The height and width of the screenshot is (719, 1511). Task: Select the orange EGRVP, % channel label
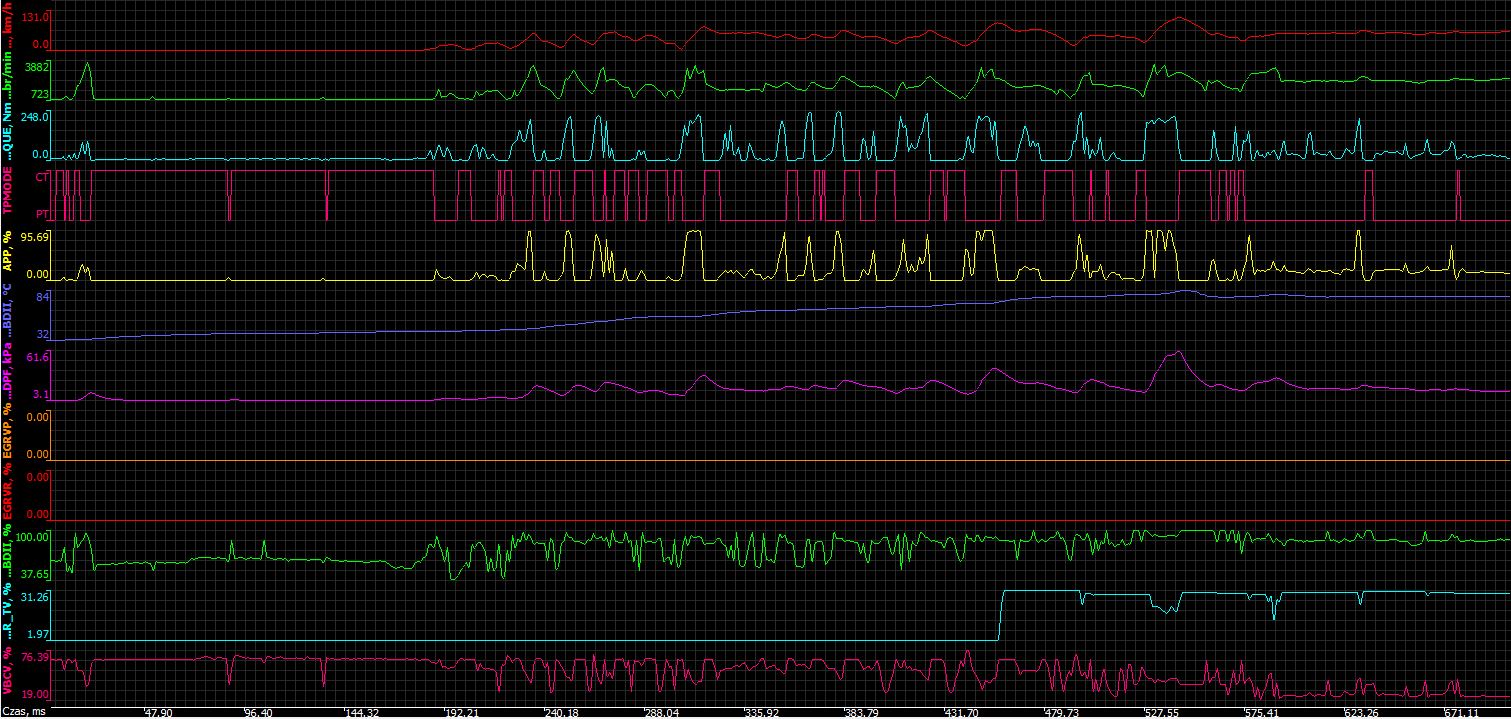(8, 434)
